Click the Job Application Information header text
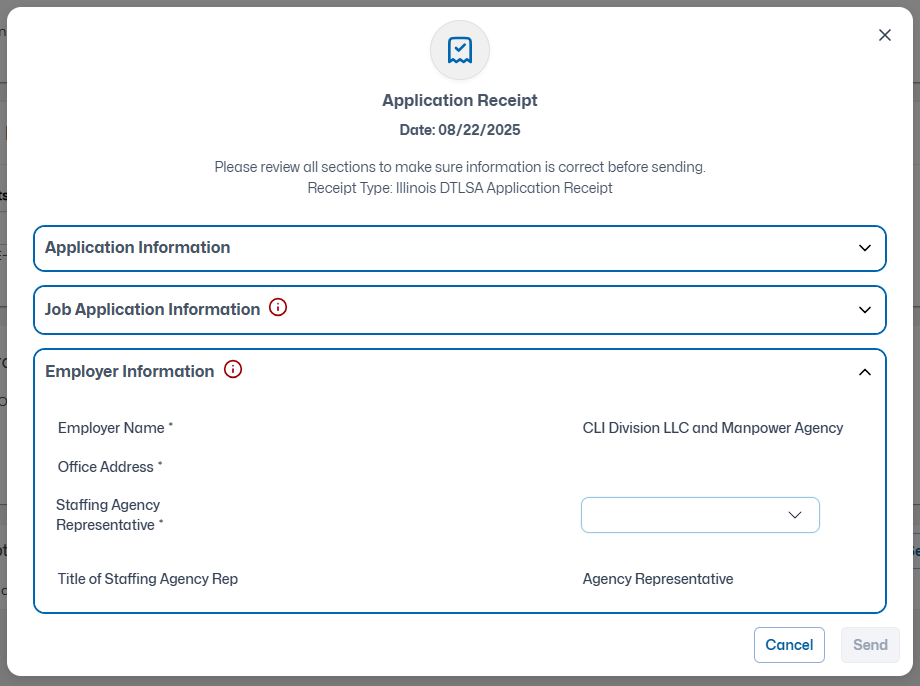Image resolution: width=920 pixels, height=686 pixels. (x=153, y=309)
